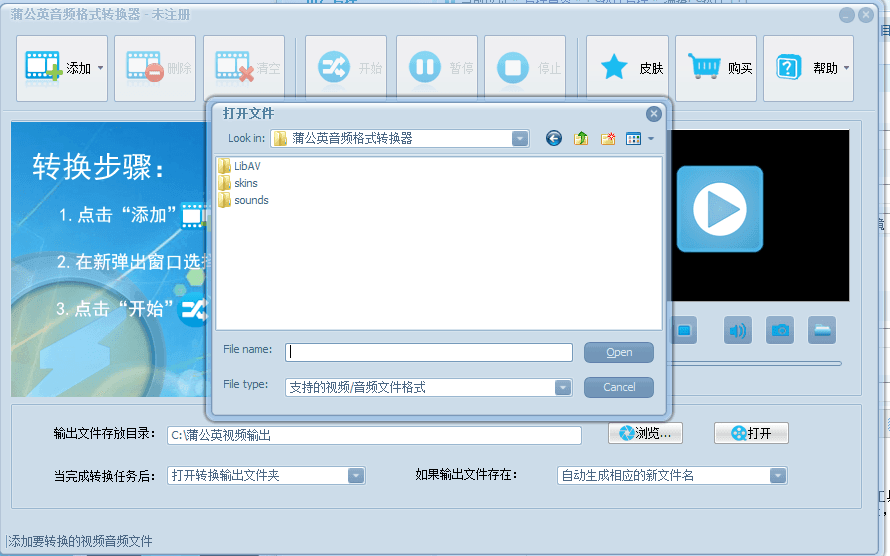Click the File name input field

pyautogui.click(x=429, y=352)
